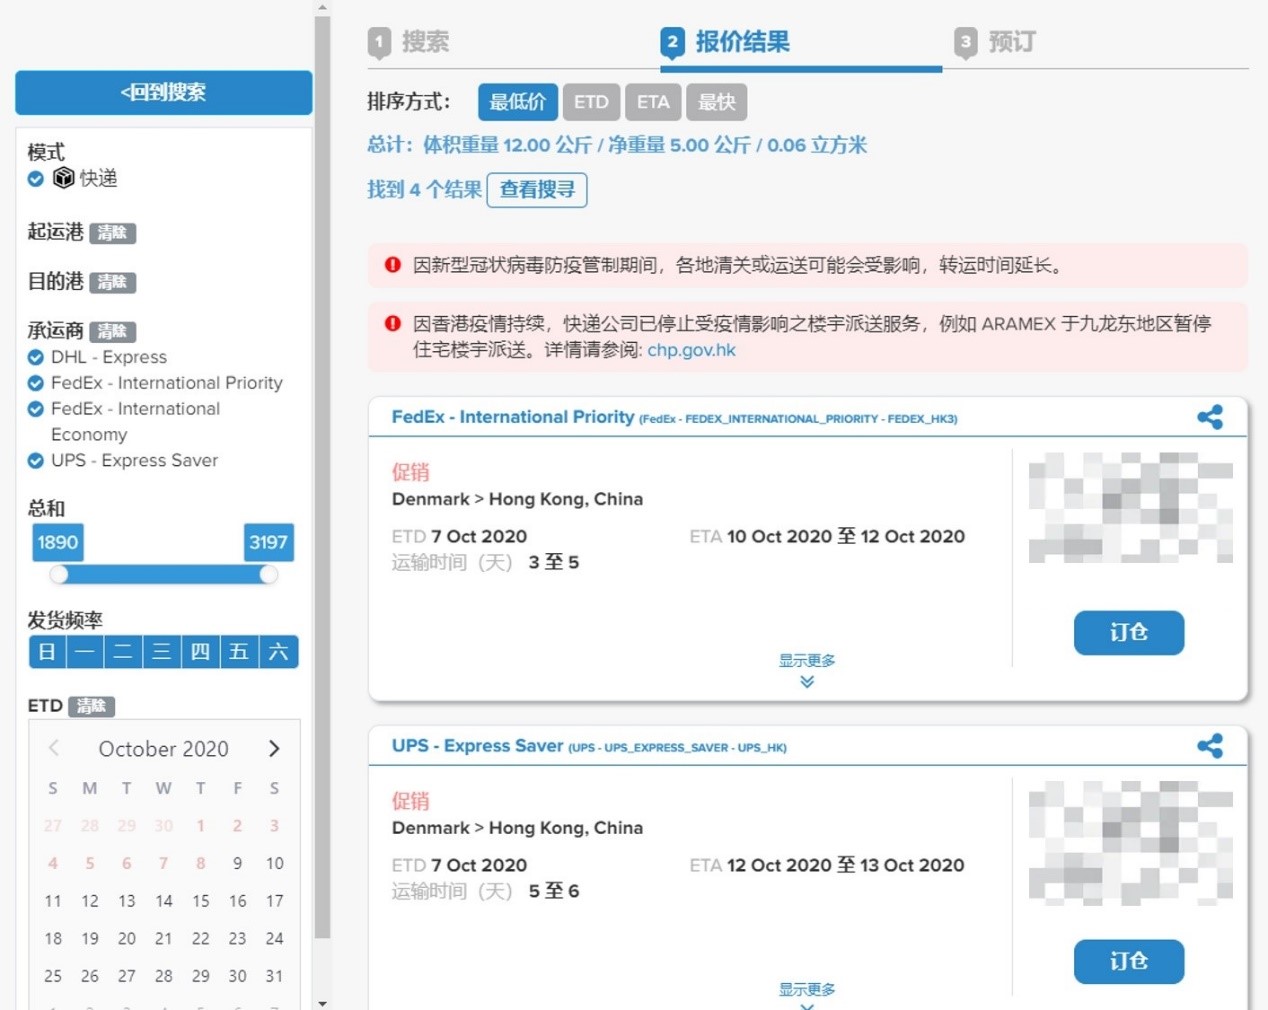The height and width of the screenshot is (1010, 1268).
Task: Click the sidebar vertical scrollbar
Action: (x=322, y=478)
